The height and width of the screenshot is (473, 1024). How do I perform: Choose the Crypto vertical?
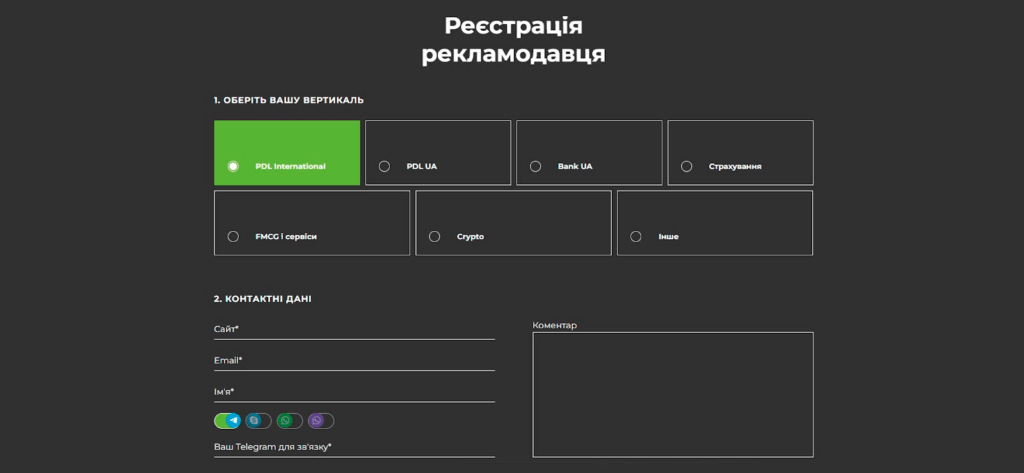pos(513,223)
